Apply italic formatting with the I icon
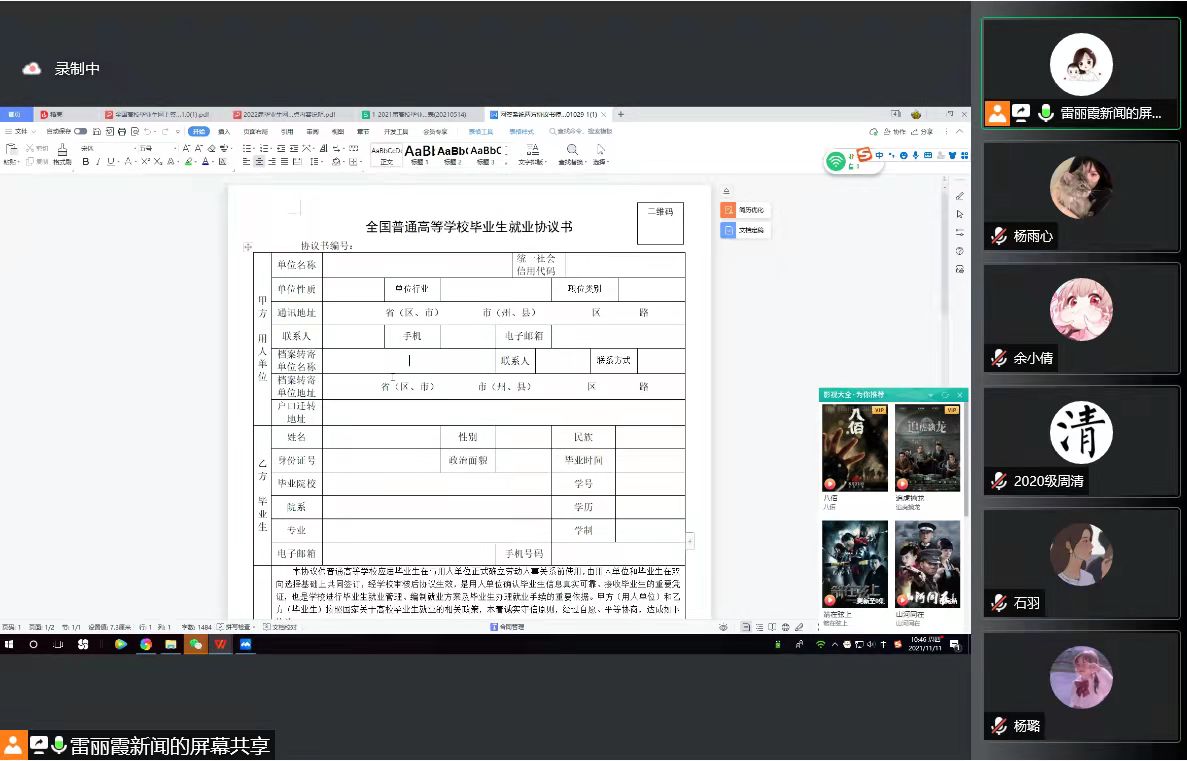Image resolution: width=1187 pixels, height=761 pixels. pos(99,162)
